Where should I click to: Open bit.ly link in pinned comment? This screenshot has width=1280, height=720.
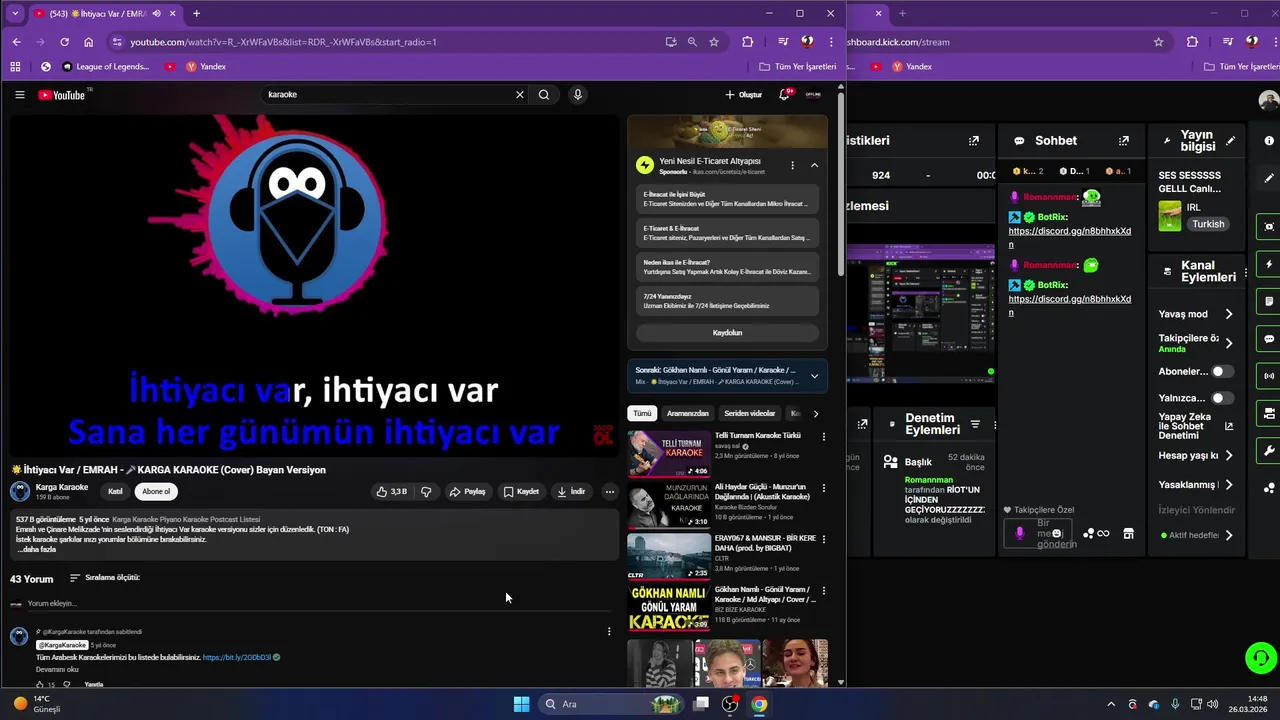[237, 657]
